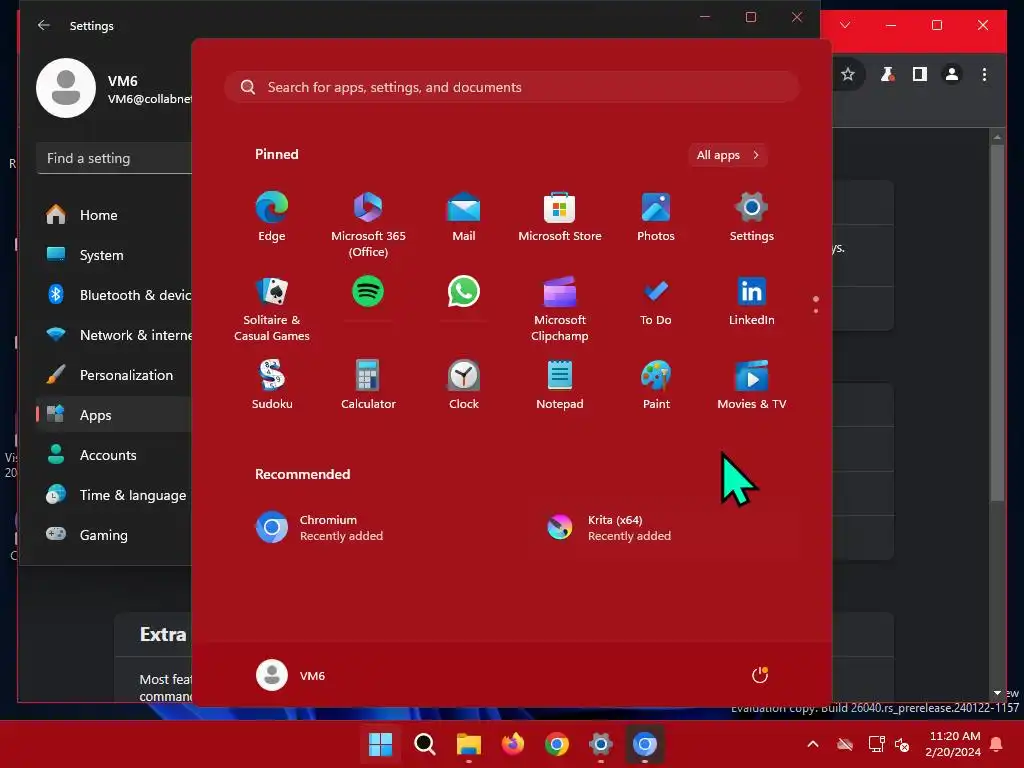Open Time & language settings

point(114,495)
